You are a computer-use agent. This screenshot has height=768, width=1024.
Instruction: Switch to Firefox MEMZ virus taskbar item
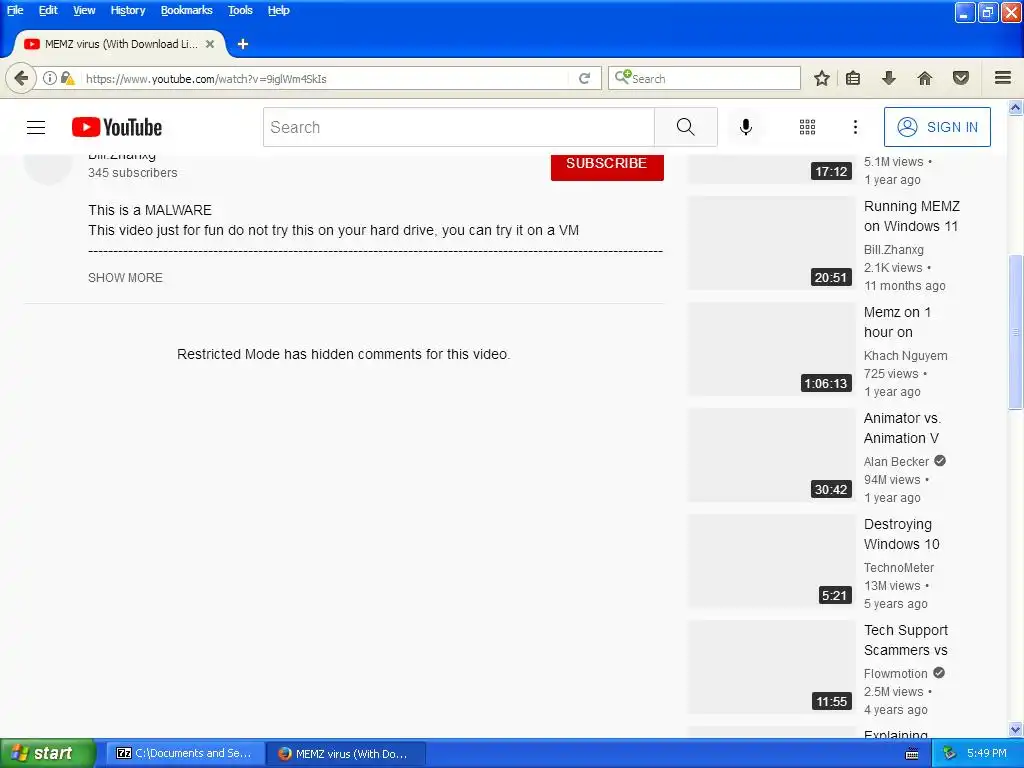coord(346,754)
